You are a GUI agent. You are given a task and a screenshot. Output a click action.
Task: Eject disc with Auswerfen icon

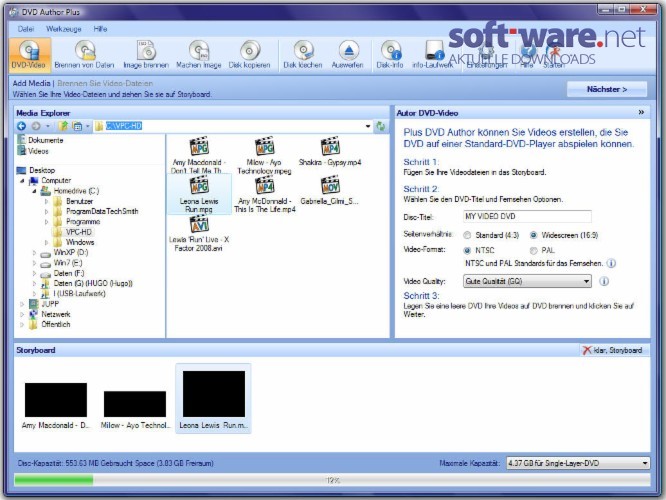coord(347,54)
